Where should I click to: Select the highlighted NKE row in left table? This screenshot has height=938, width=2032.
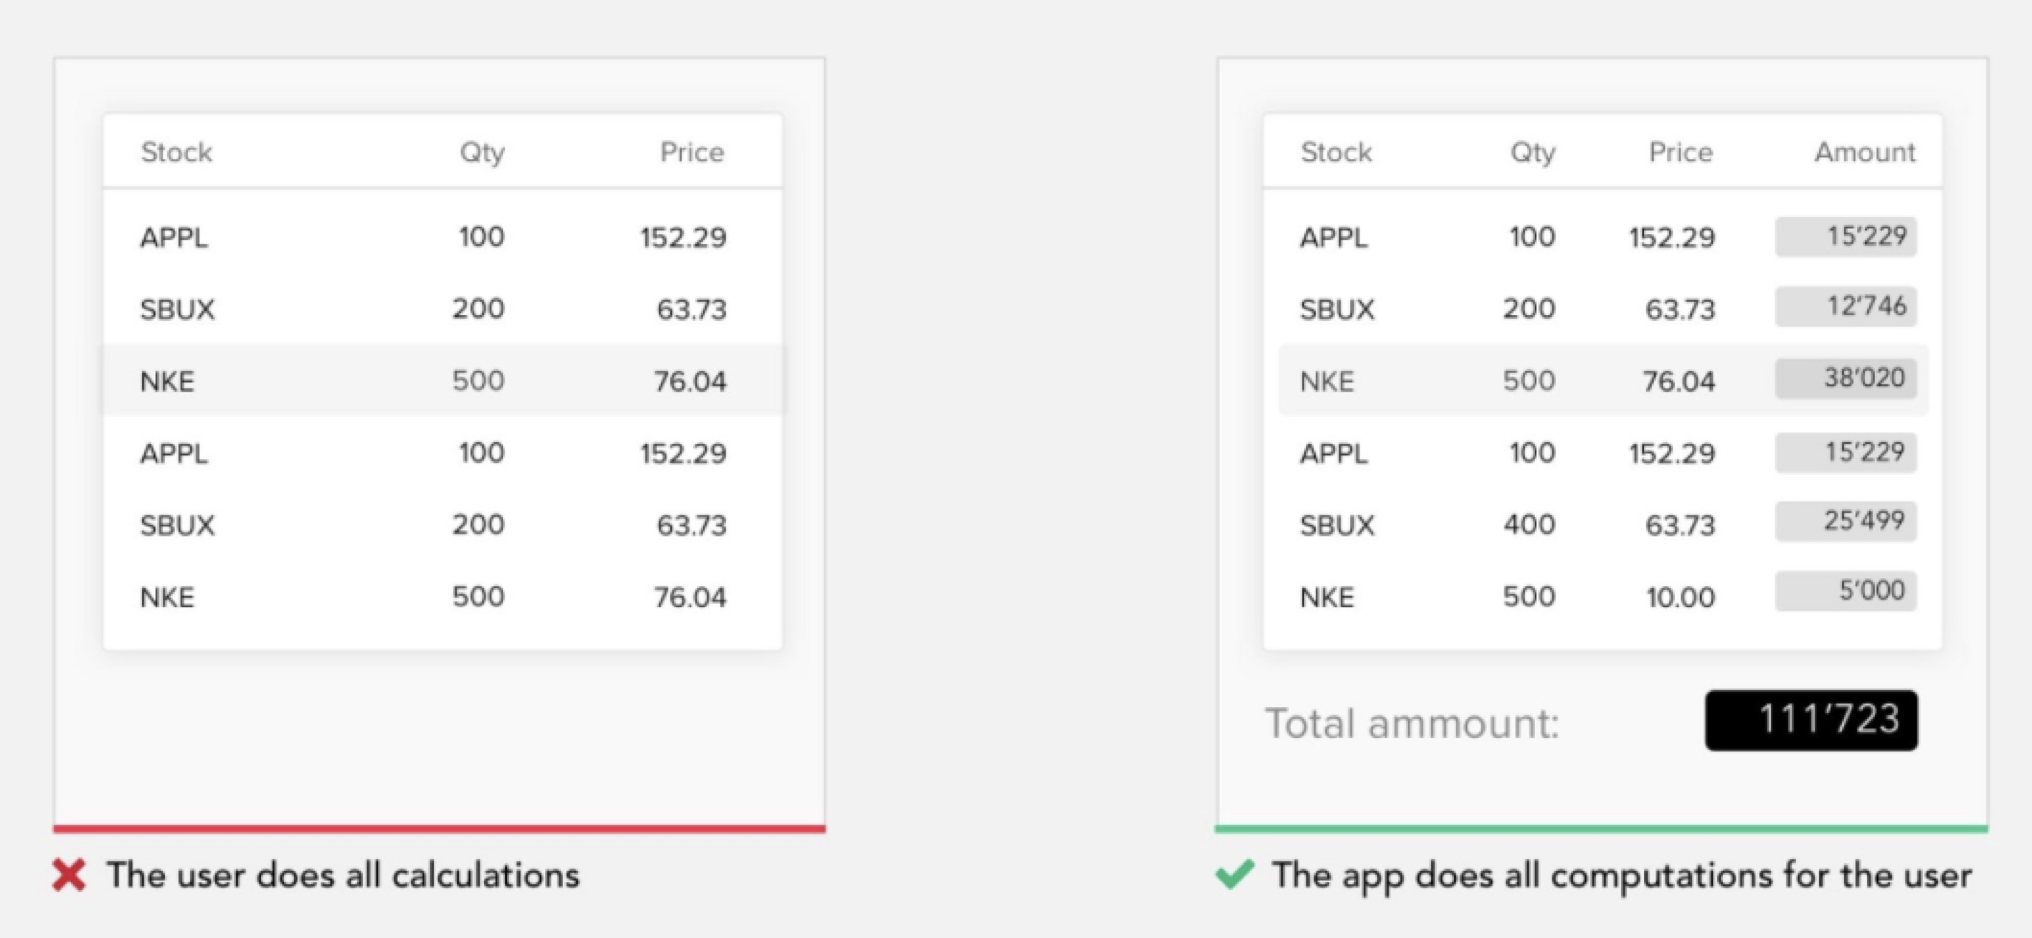coord(443,381)
